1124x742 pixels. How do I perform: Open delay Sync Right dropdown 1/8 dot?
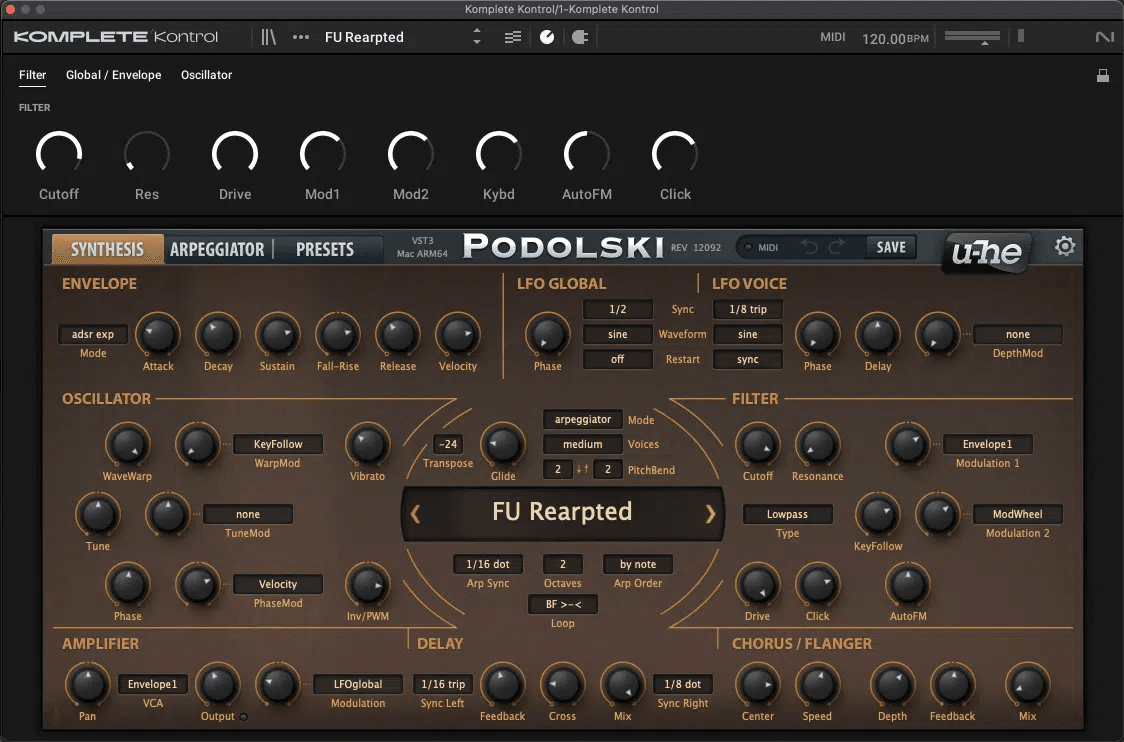tap(683, 684)
